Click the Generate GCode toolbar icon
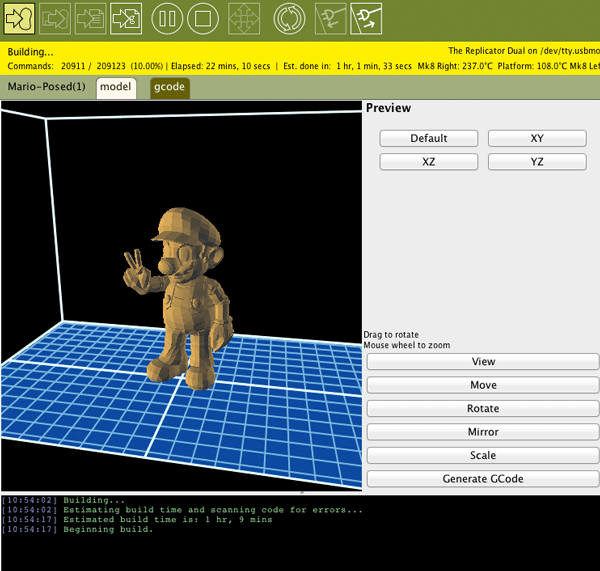The height and width of the screenshot is (571, 600). click(126, 19)
